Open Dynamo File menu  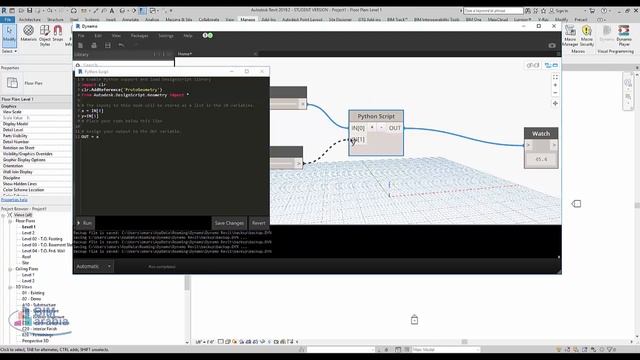click(x=81, y=36)
